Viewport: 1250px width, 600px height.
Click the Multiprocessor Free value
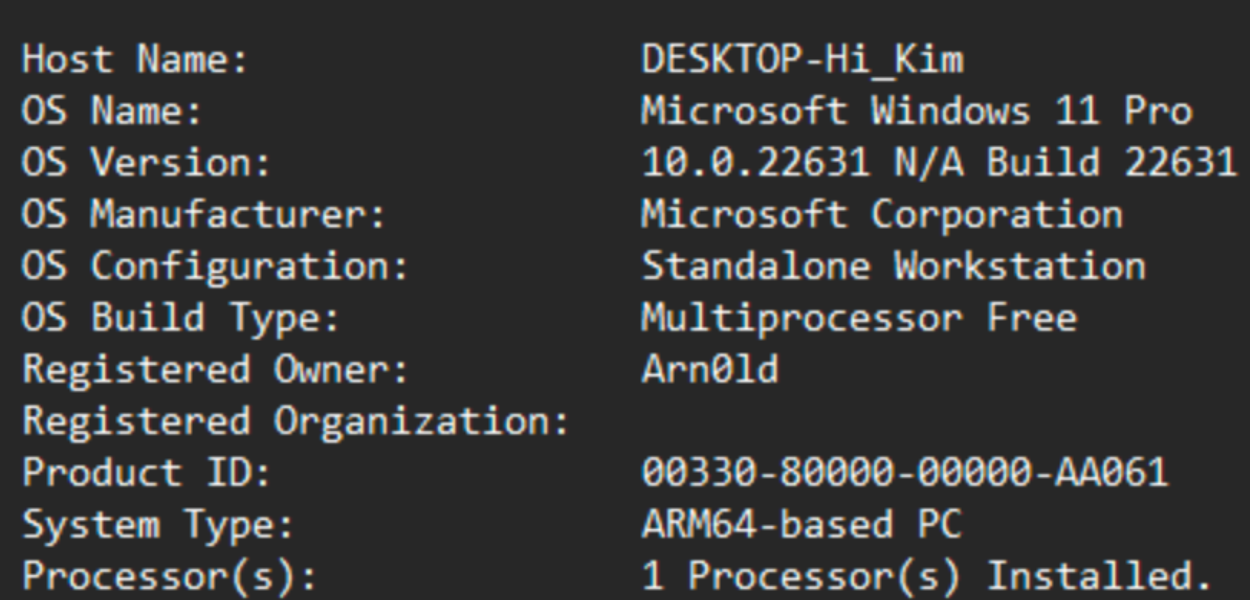[858, 319]
